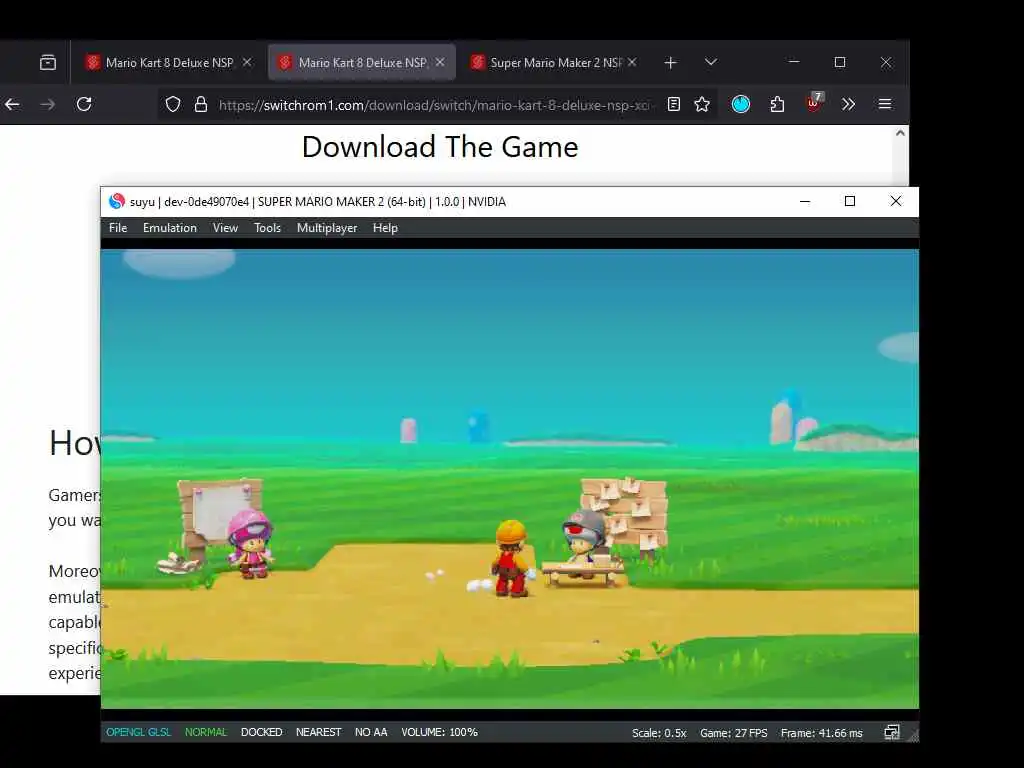This screenshot has width=1024, height=768.
Task: Close the active Mario Kart 8 Deluxe tab
Action: coord(440,62)
